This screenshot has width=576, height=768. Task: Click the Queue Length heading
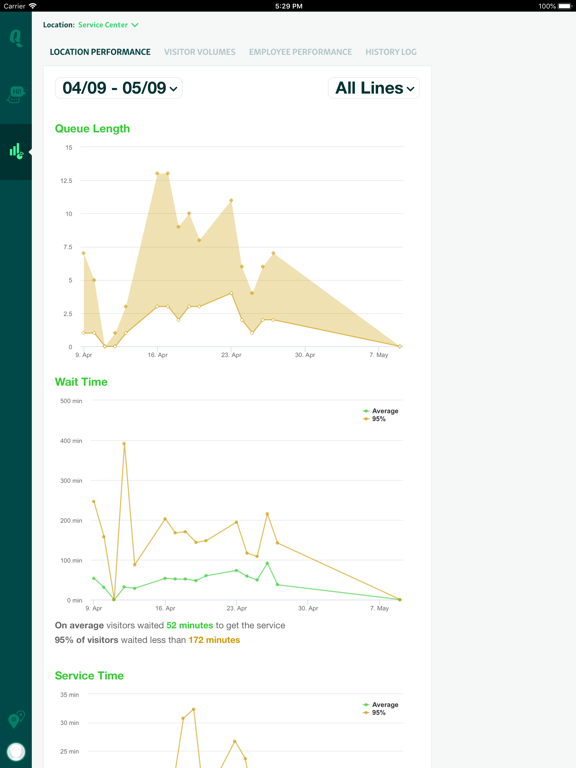pos(92,129)
